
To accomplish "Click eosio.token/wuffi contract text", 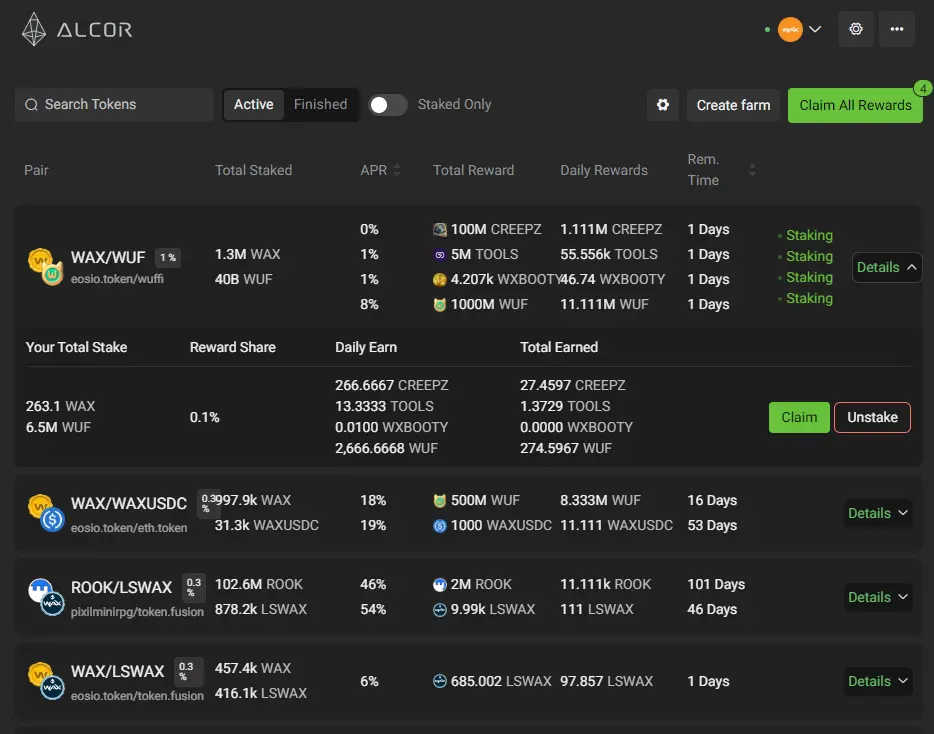I will click(117, 279).
